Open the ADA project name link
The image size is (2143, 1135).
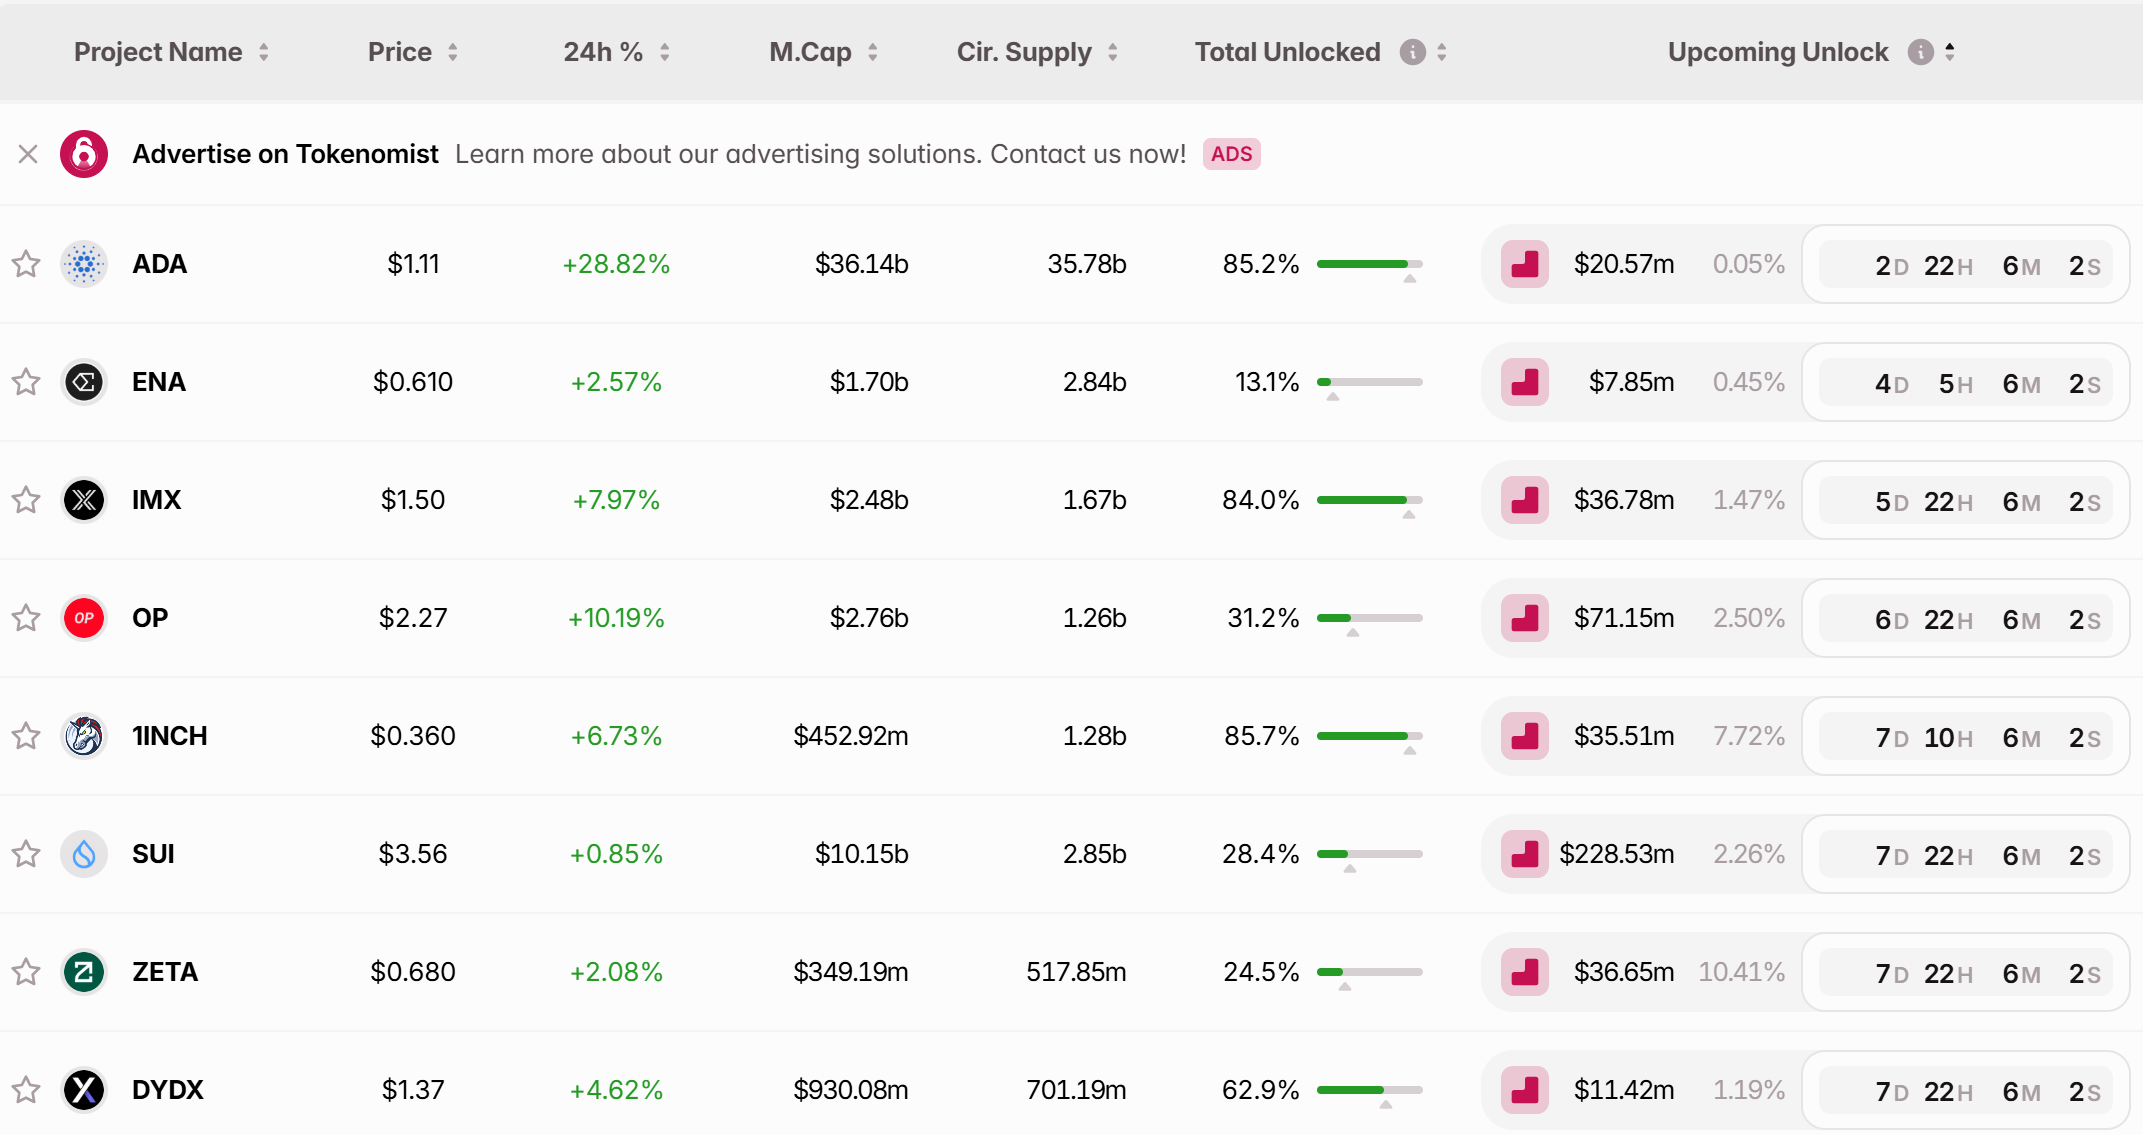[x=160, y=264]
